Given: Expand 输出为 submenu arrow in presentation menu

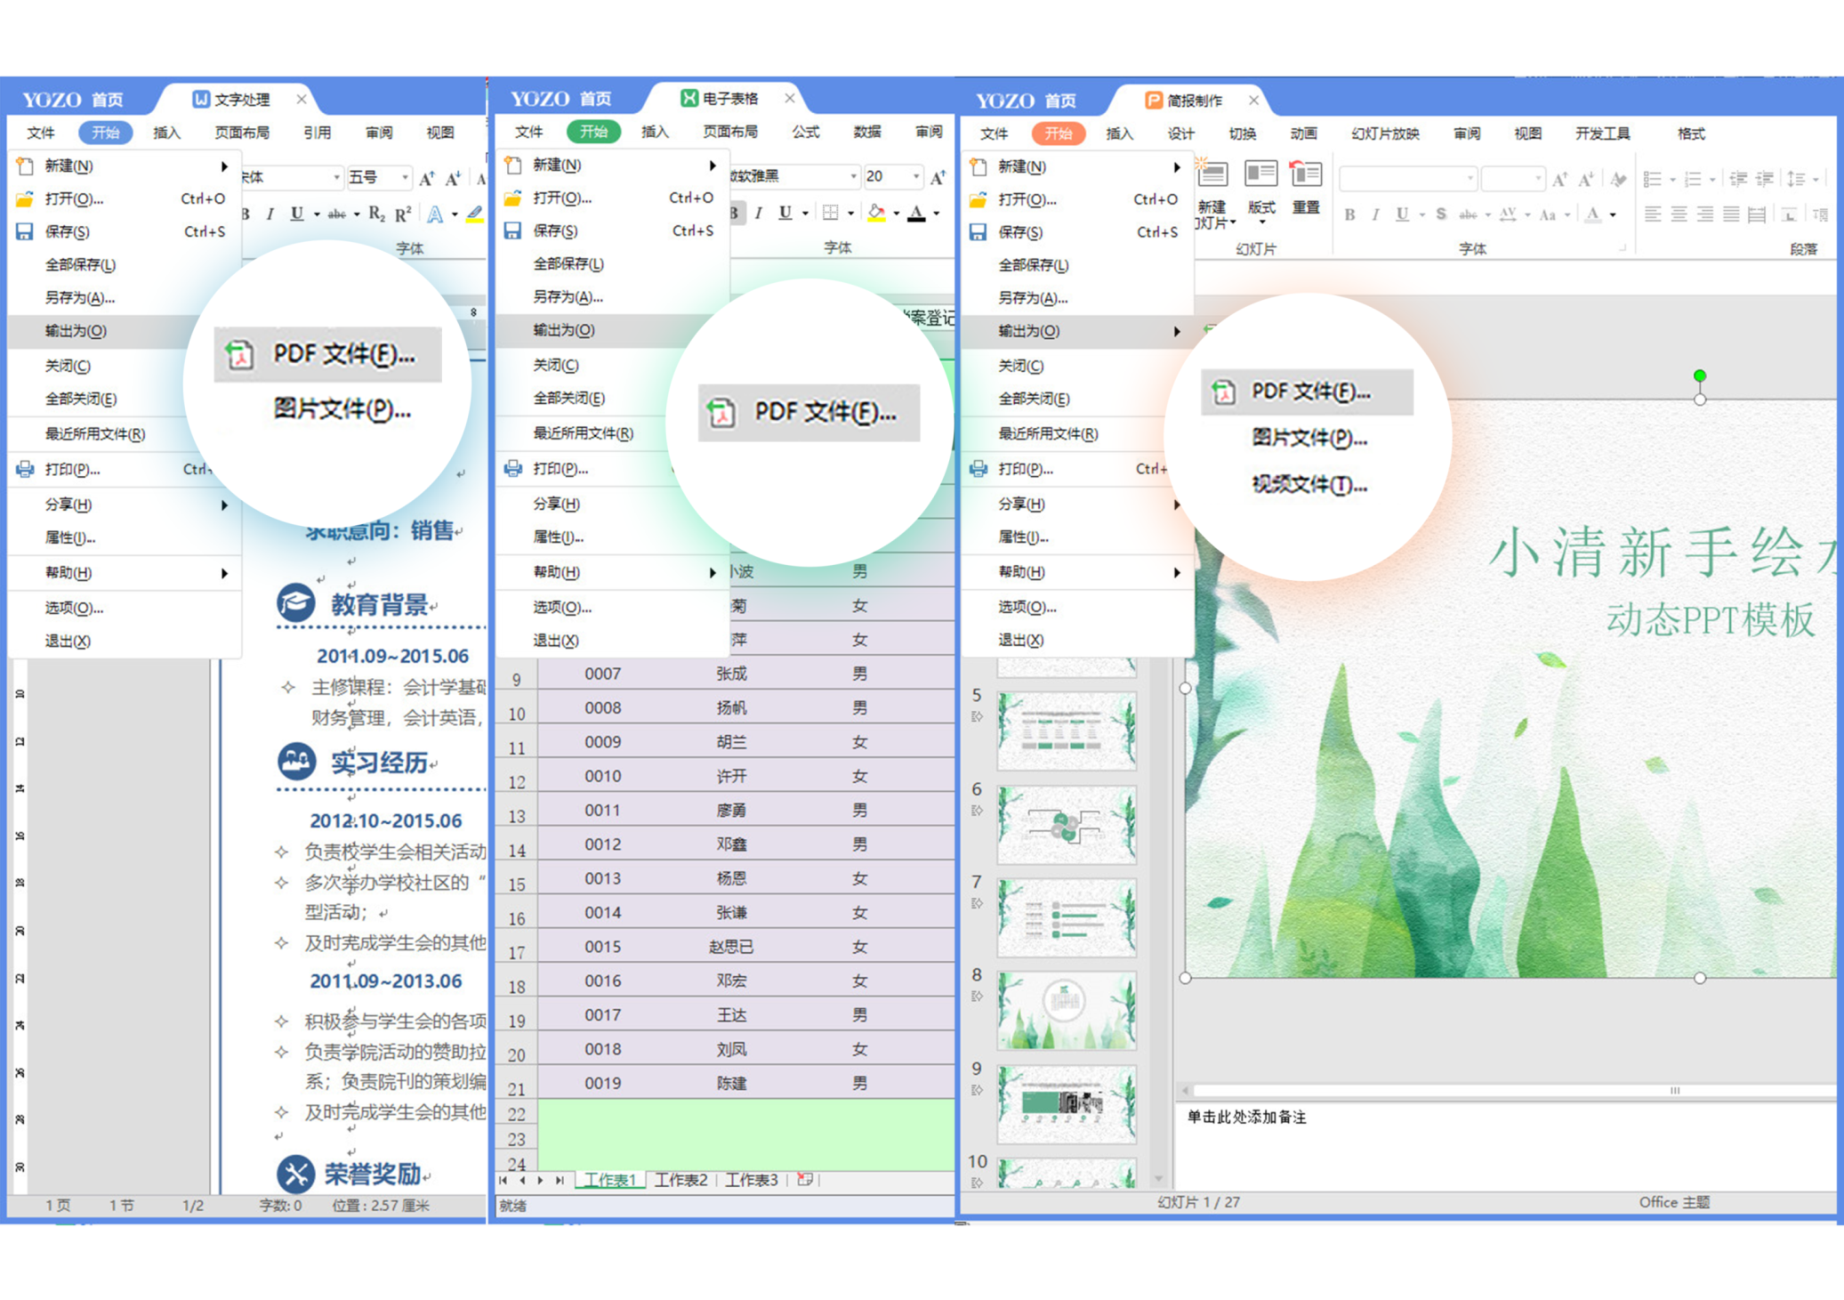Looking at the screenshot, I should coord(1177,331).
